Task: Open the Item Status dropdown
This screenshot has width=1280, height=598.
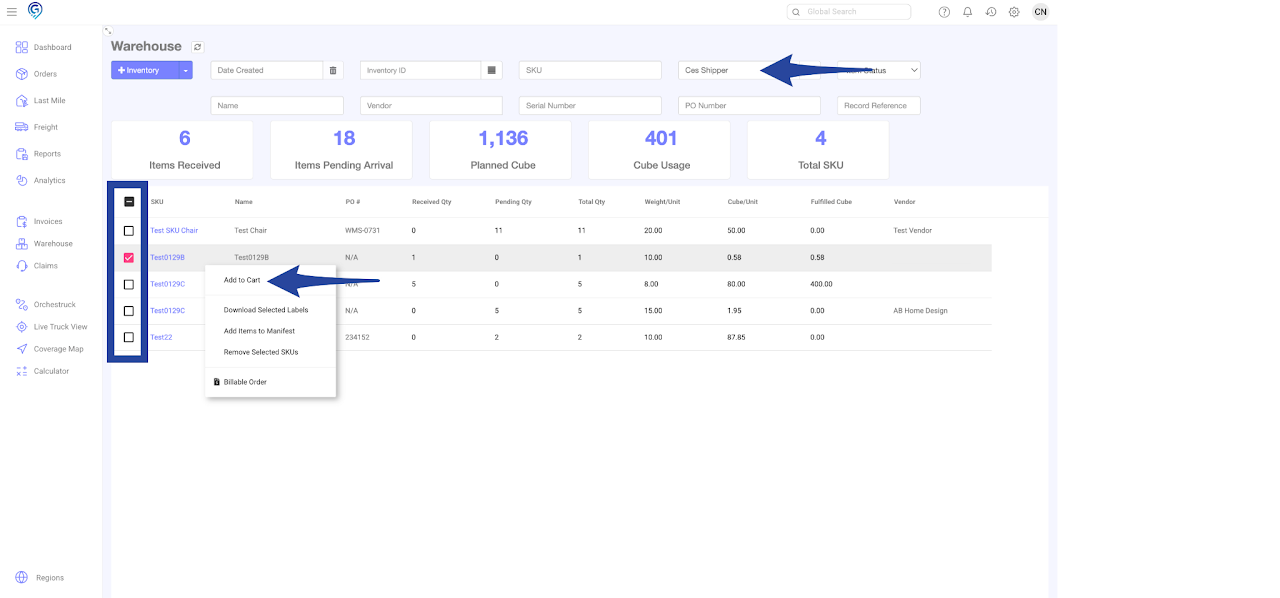Action: [x=879, y=70]
